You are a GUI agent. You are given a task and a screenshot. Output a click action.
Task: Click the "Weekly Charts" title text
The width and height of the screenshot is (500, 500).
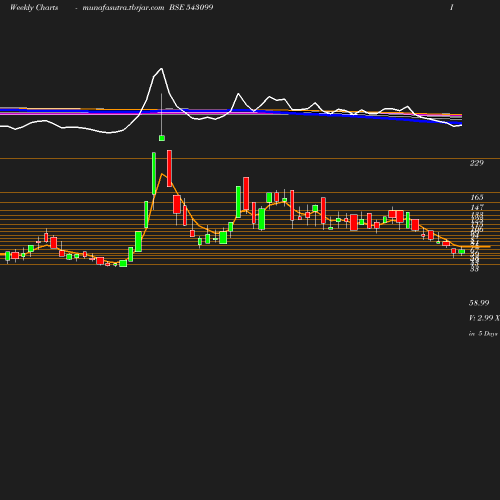34,7
